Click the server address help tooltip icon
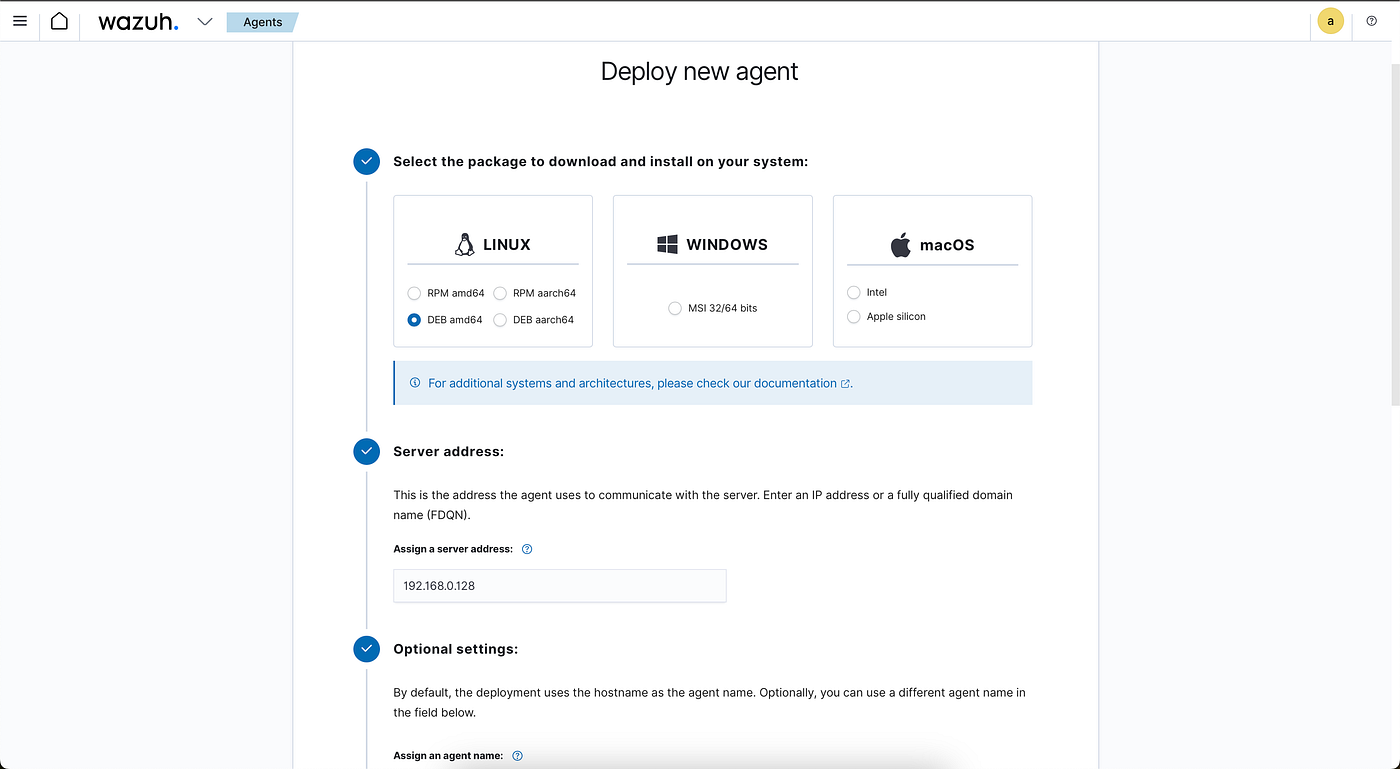The image size is (1400, 769). click(x=527, y=549)
